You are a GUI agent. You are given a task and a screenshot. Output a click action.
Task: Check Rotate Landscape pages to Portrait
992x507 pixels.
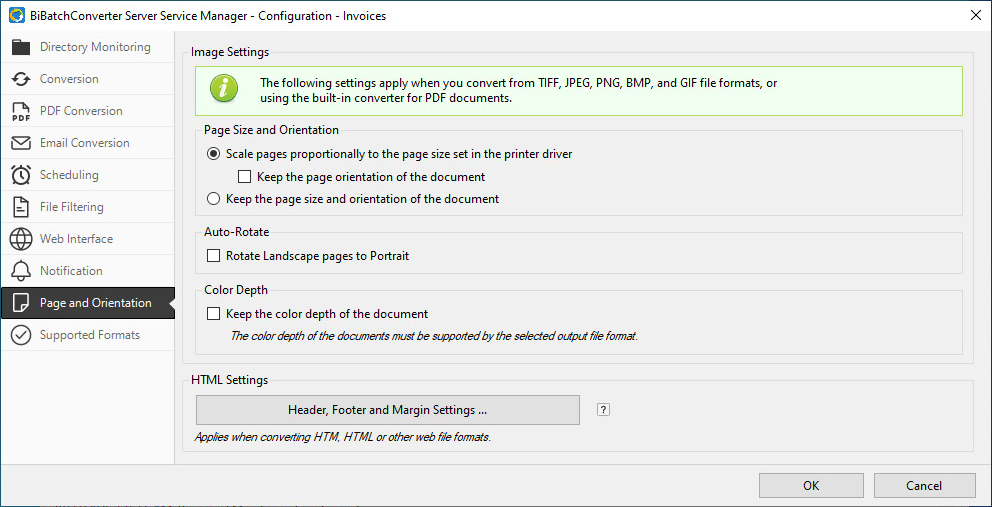click(x=213, y=256)
